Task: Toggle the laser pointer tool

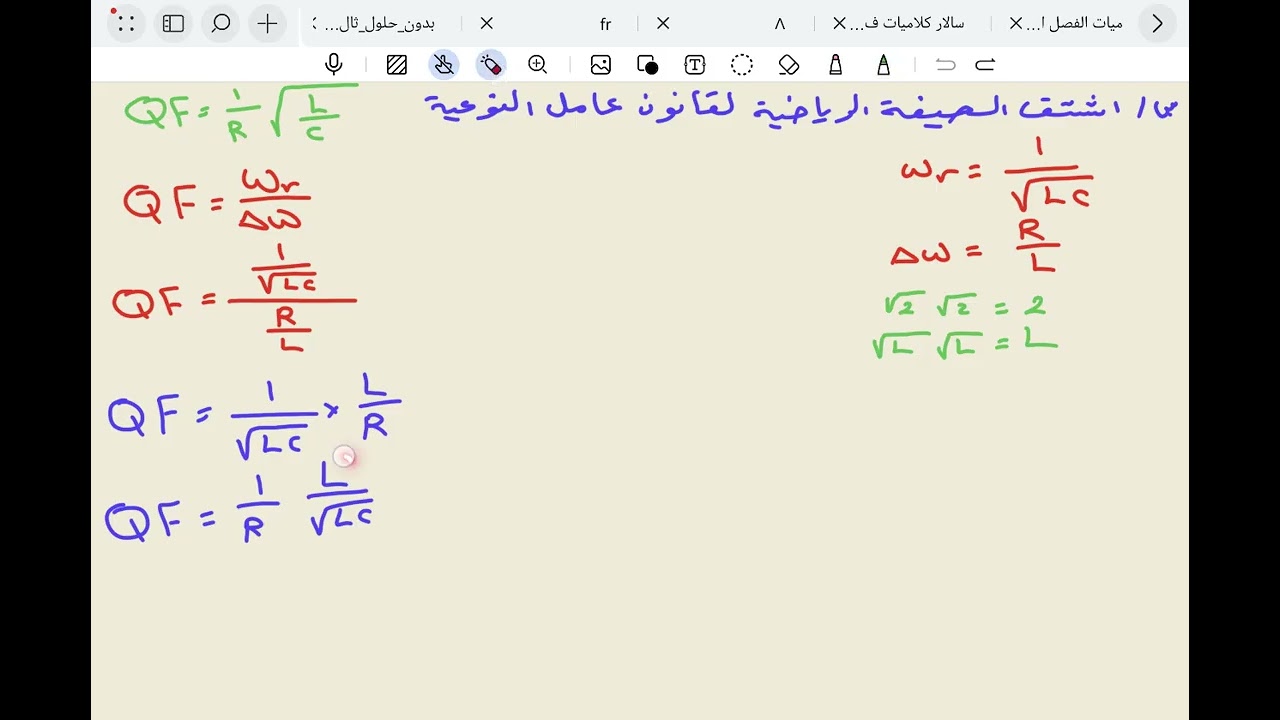Action: (x=491, y=65)
